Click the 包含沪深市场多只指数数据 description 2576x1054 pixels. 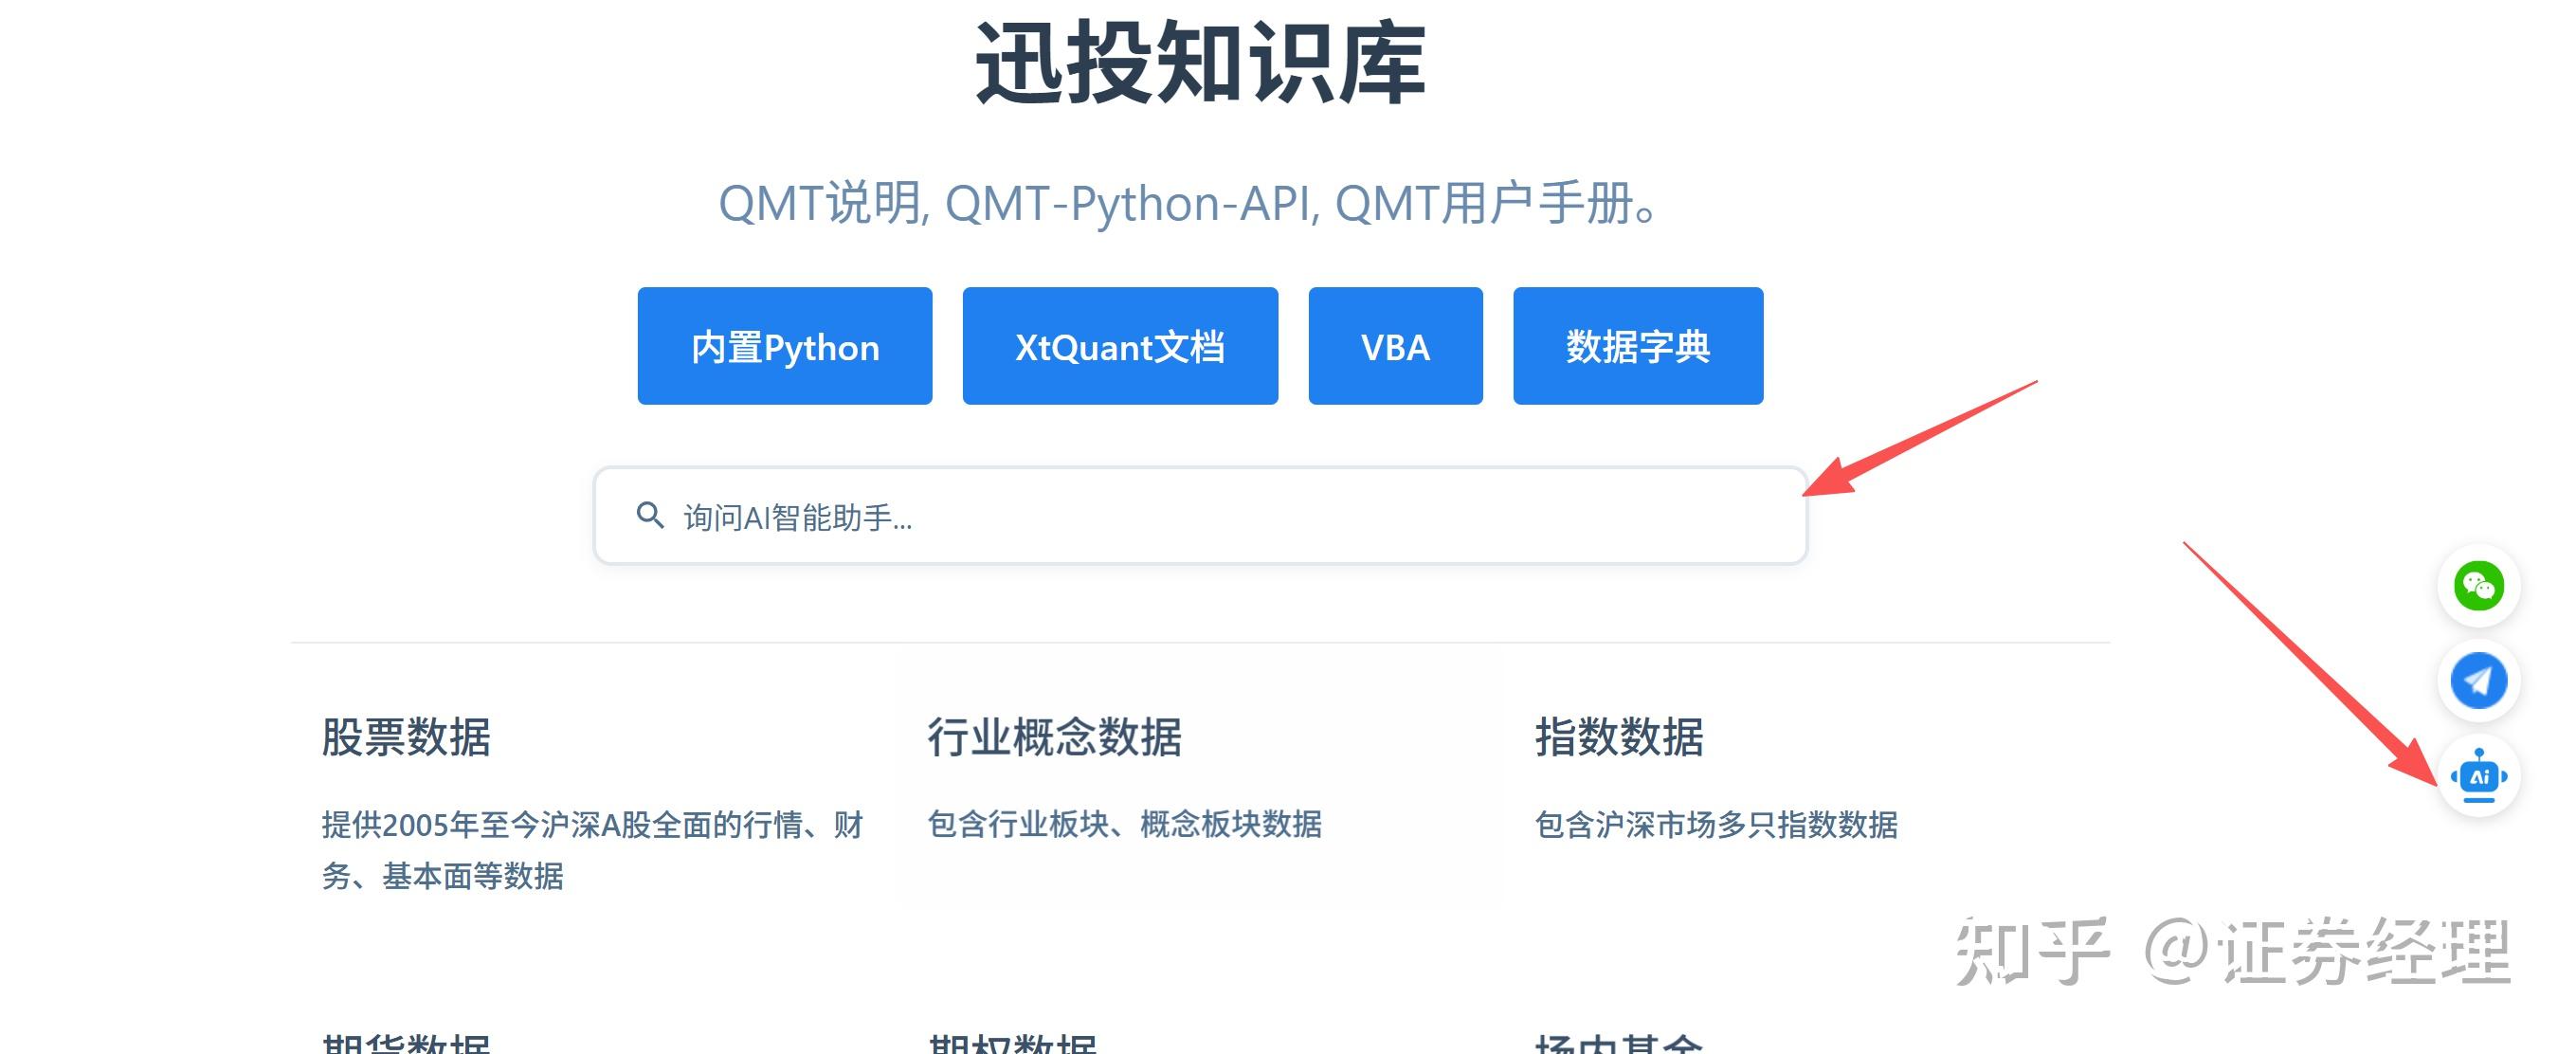click(x=1716, y=825)
